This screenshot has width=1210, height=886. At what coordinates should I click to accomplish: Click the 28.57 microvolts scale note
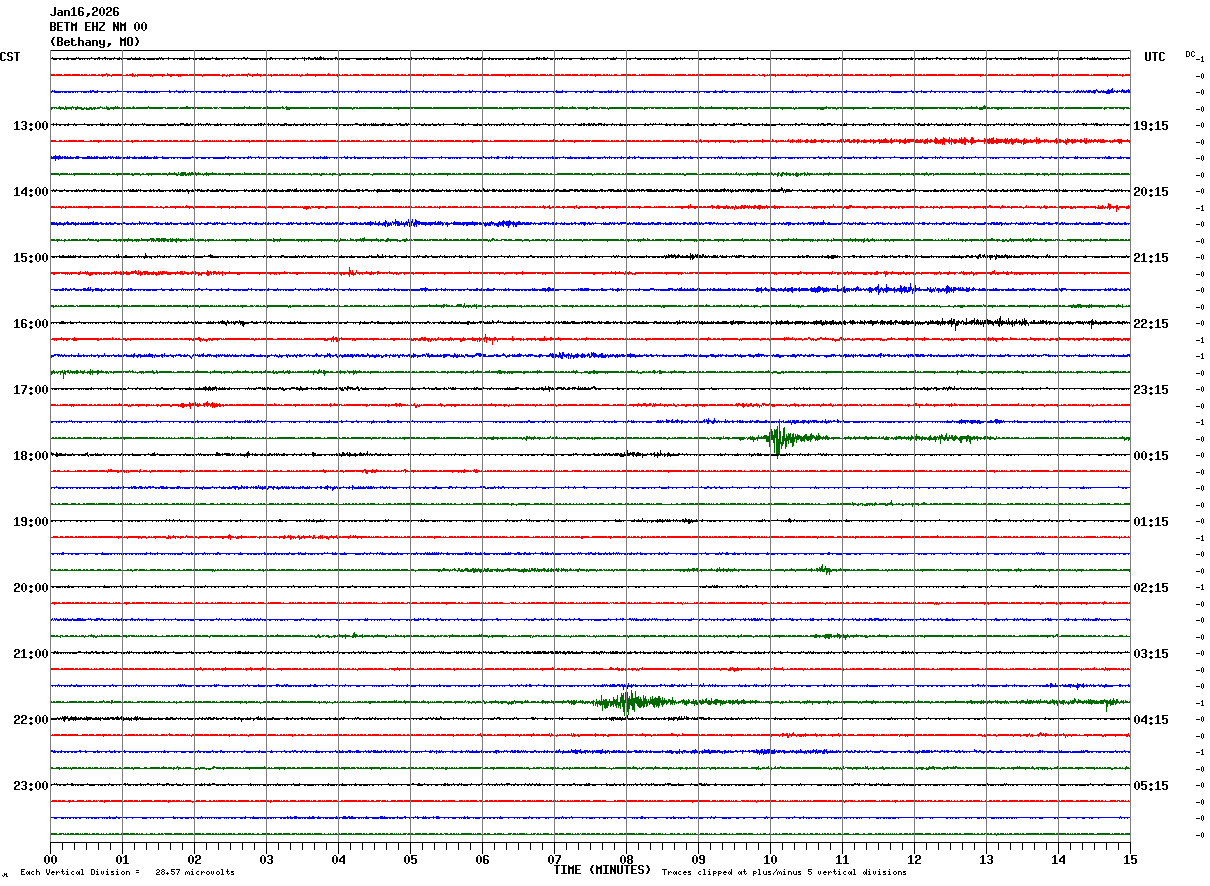(195, 873)
